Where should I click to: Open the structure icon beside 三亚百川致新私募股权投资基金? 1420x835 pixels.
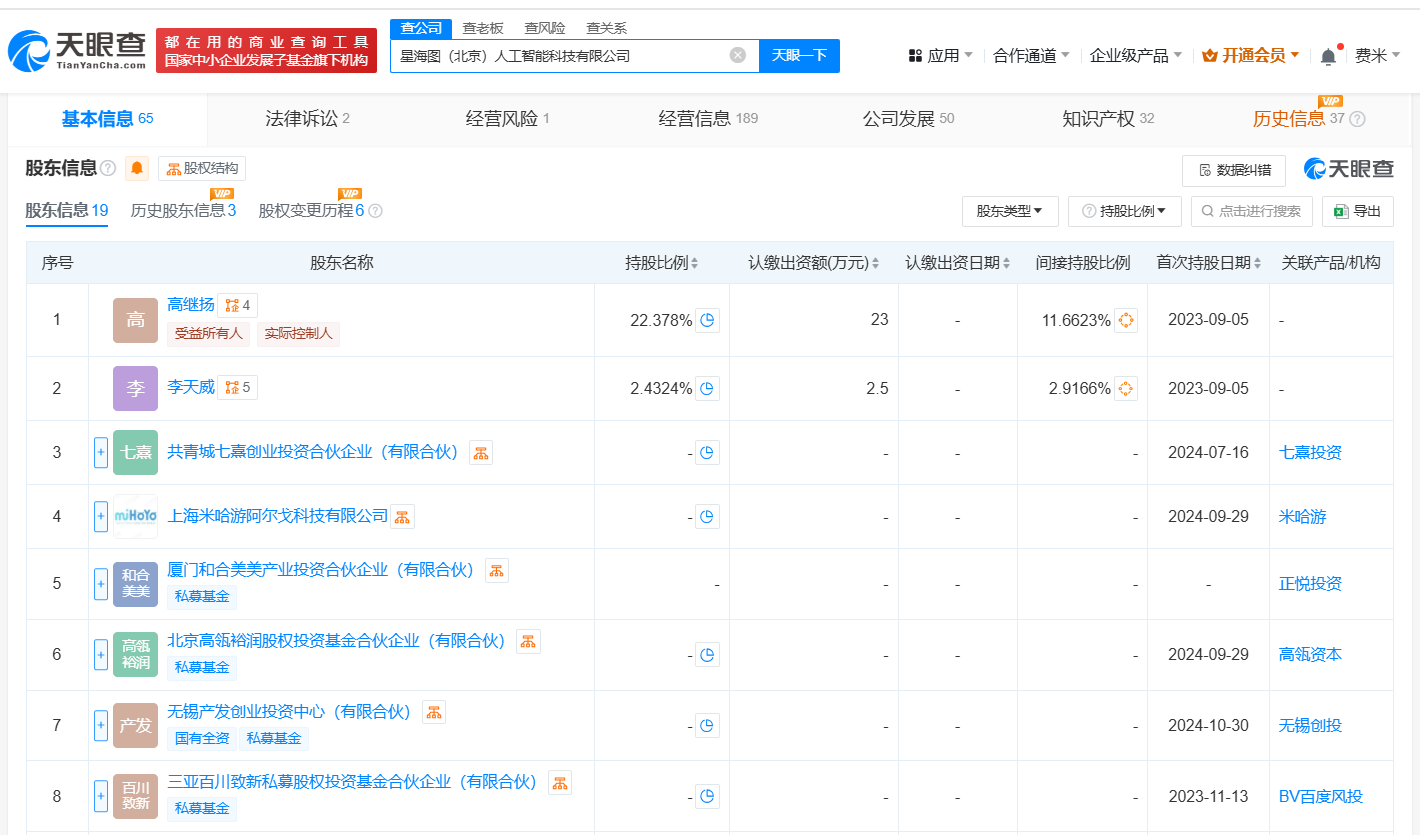(x=560, y=783)
